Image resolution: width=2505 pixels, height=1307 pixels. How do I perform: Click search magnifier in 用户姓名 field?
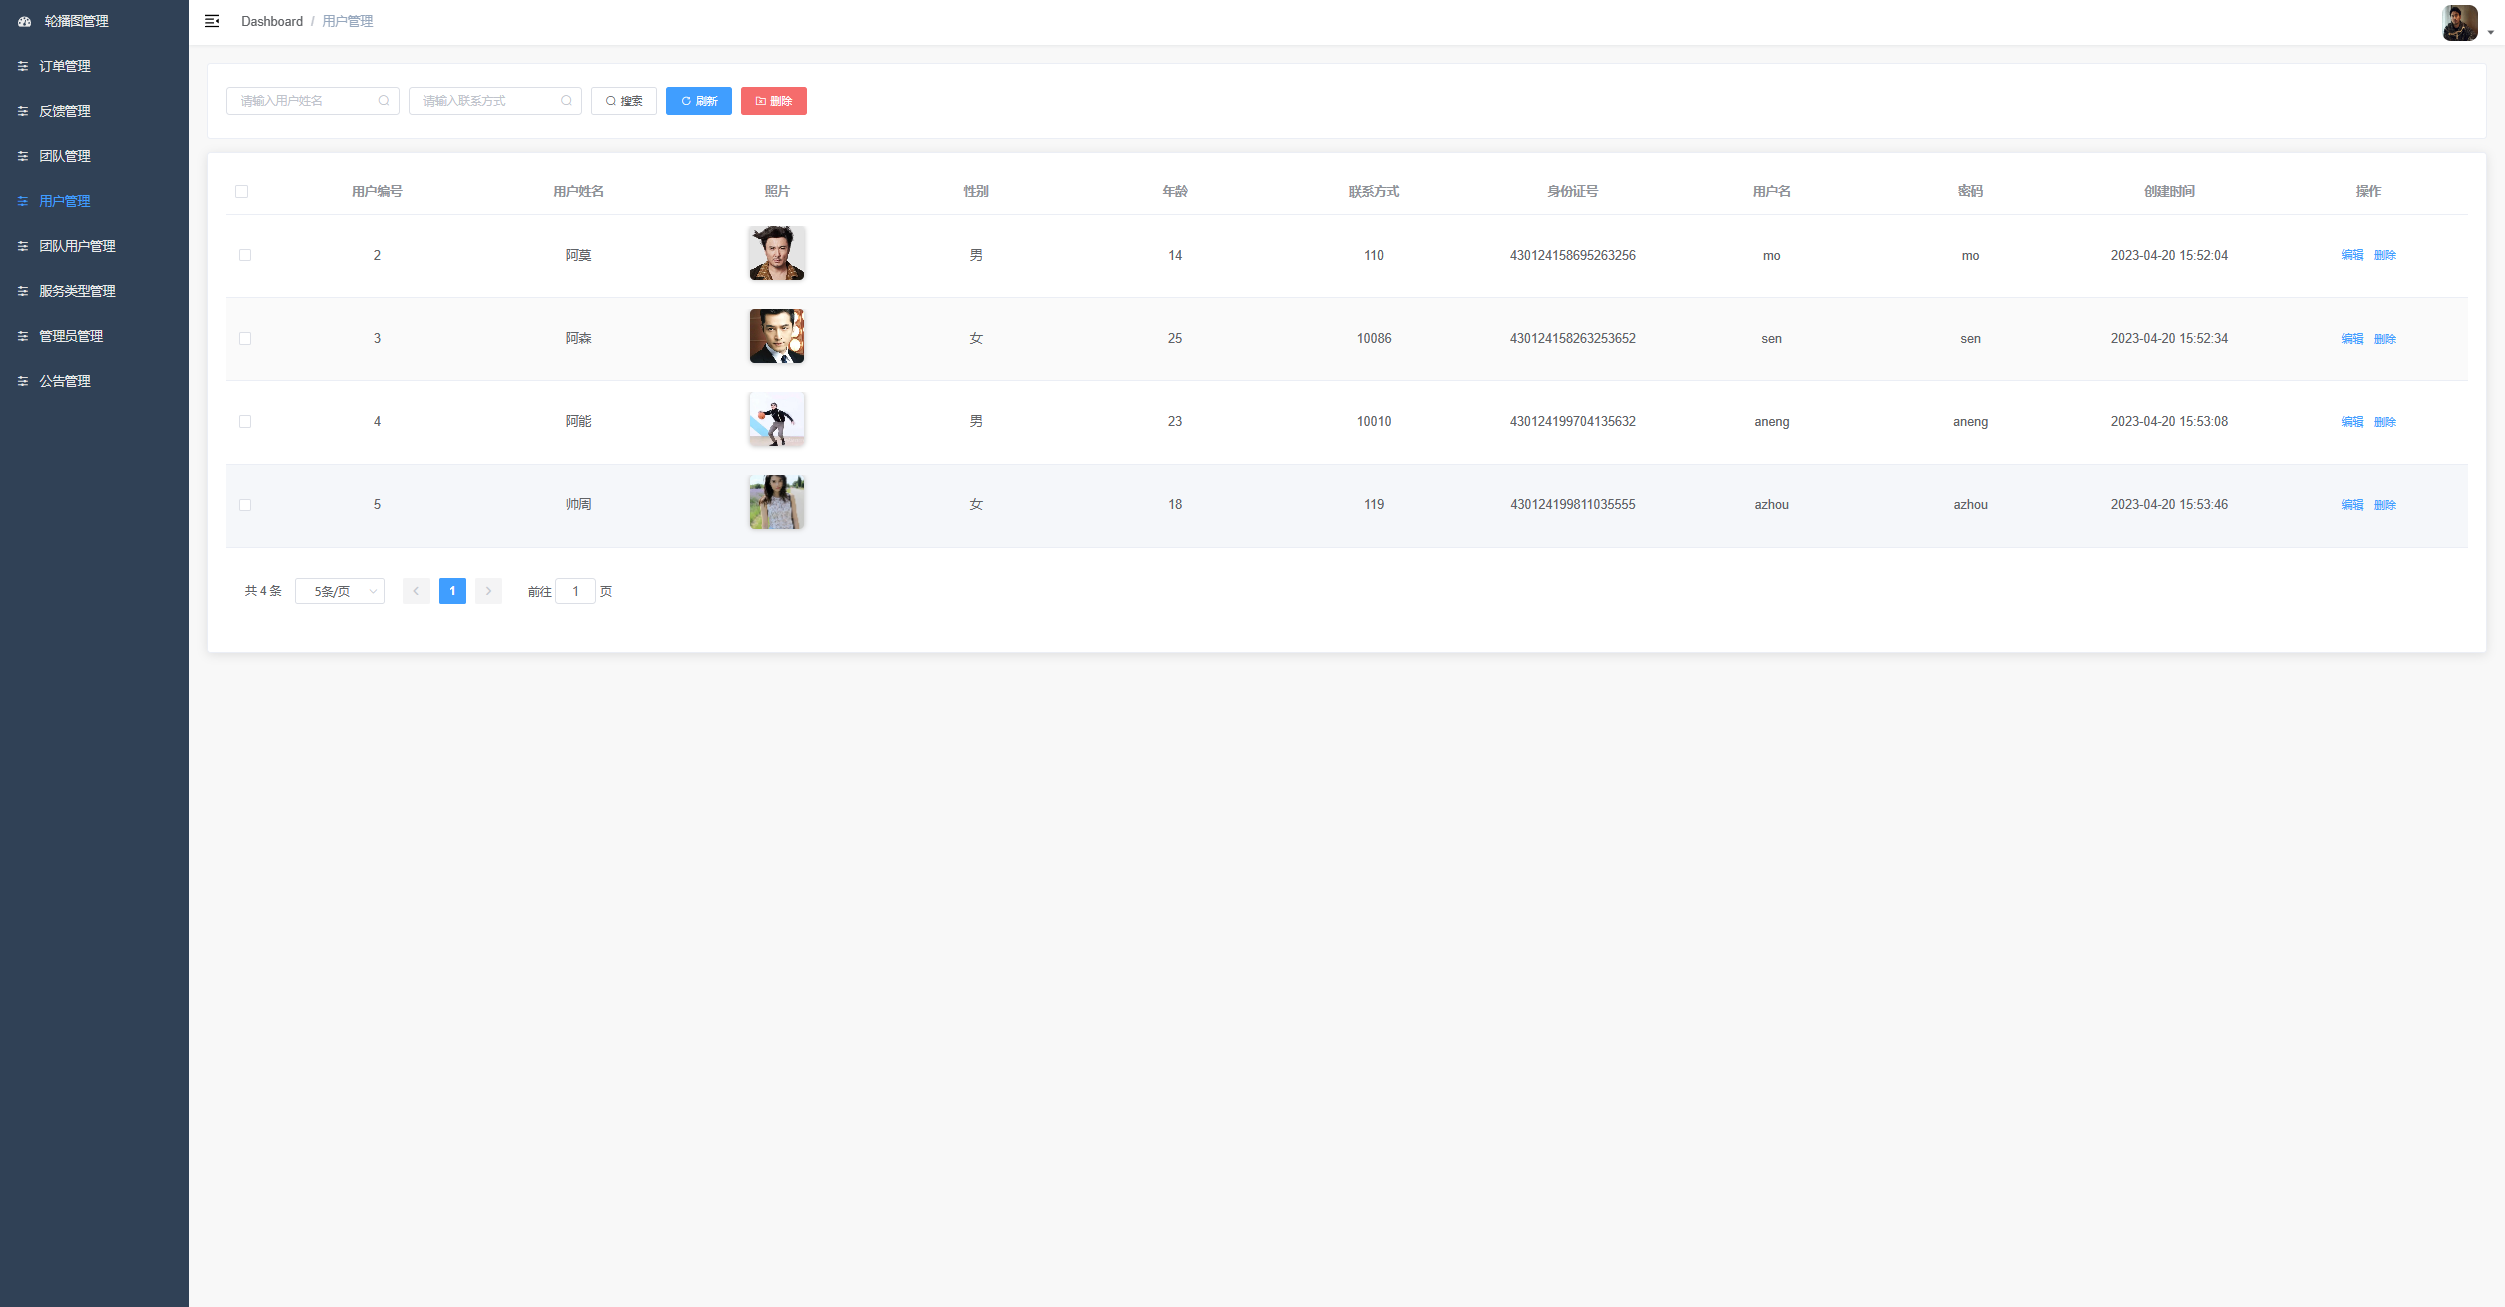[384, 101]
